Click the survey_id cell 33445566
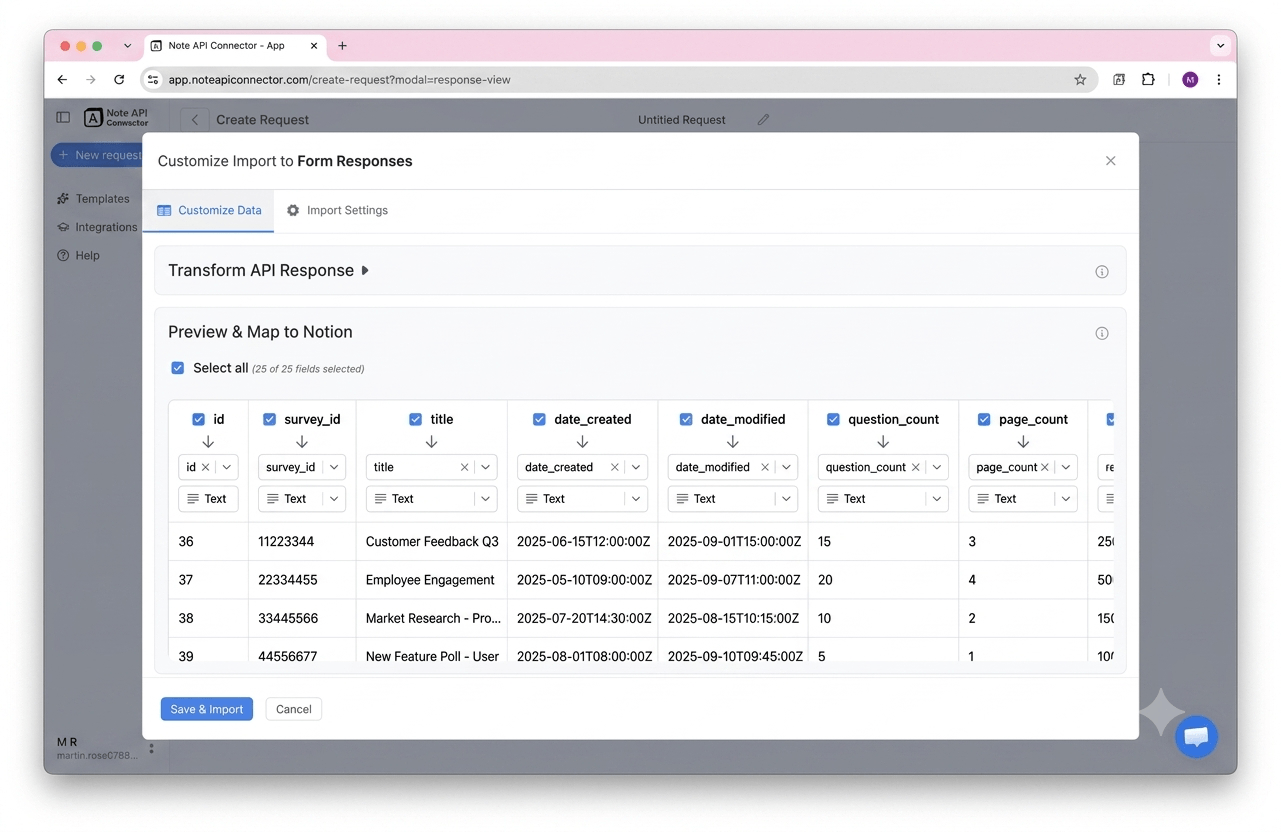 tap(302, 618)
